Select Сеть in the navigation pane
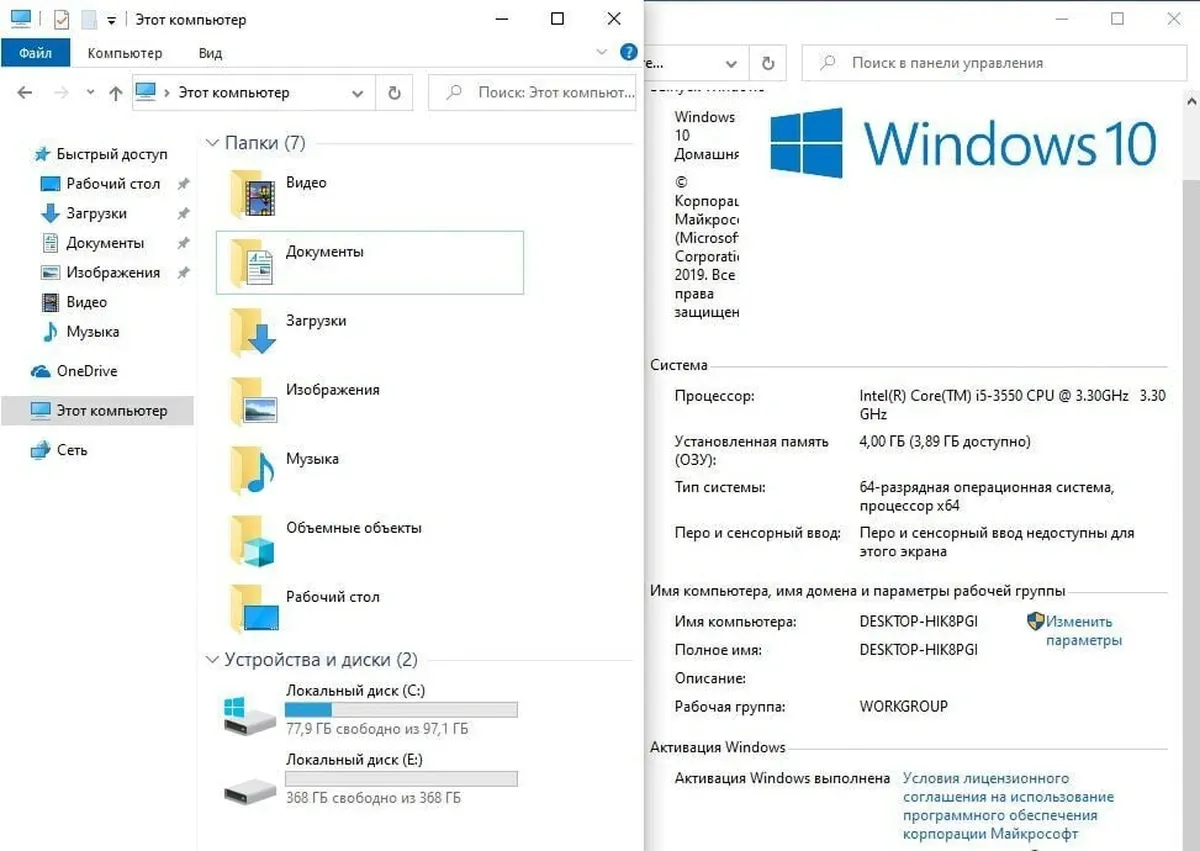 point(72,450)
